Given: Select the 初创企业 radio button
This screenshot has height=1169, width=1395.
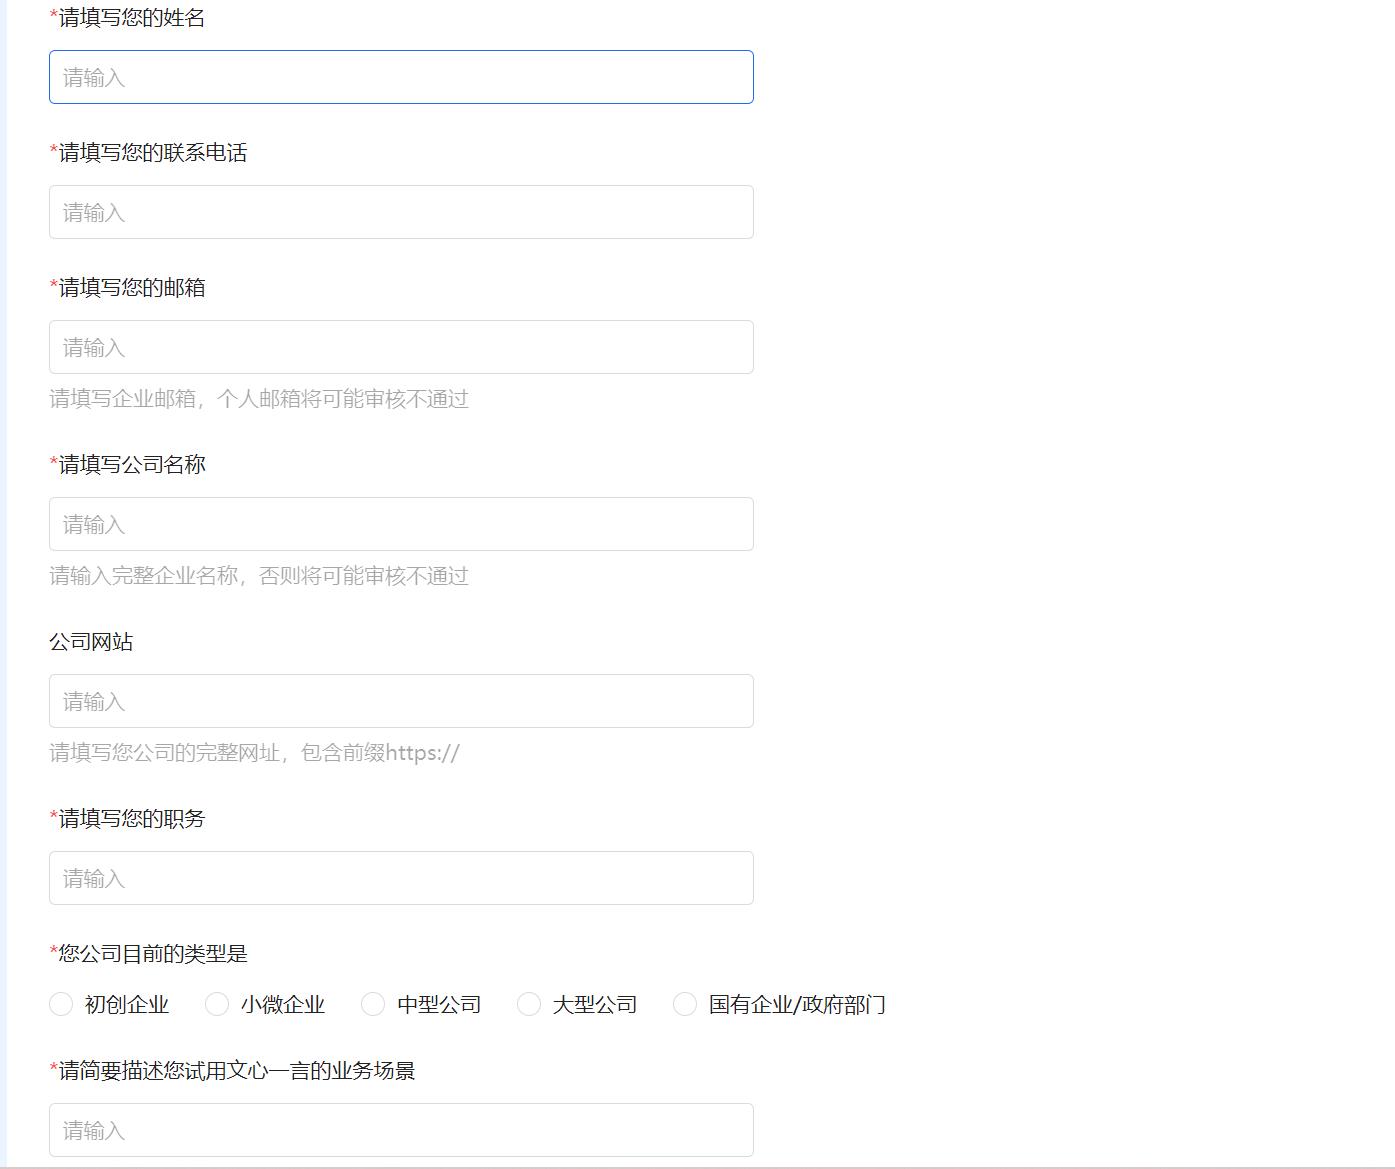Looking at the screenshot, I should (x=61, y=1004).
